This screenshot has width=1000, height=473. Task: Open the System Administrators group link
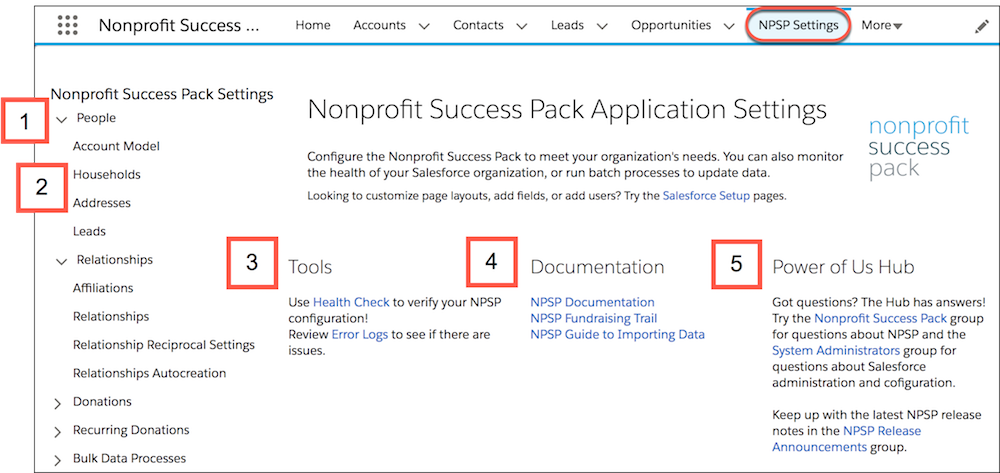tap(836, 351)
